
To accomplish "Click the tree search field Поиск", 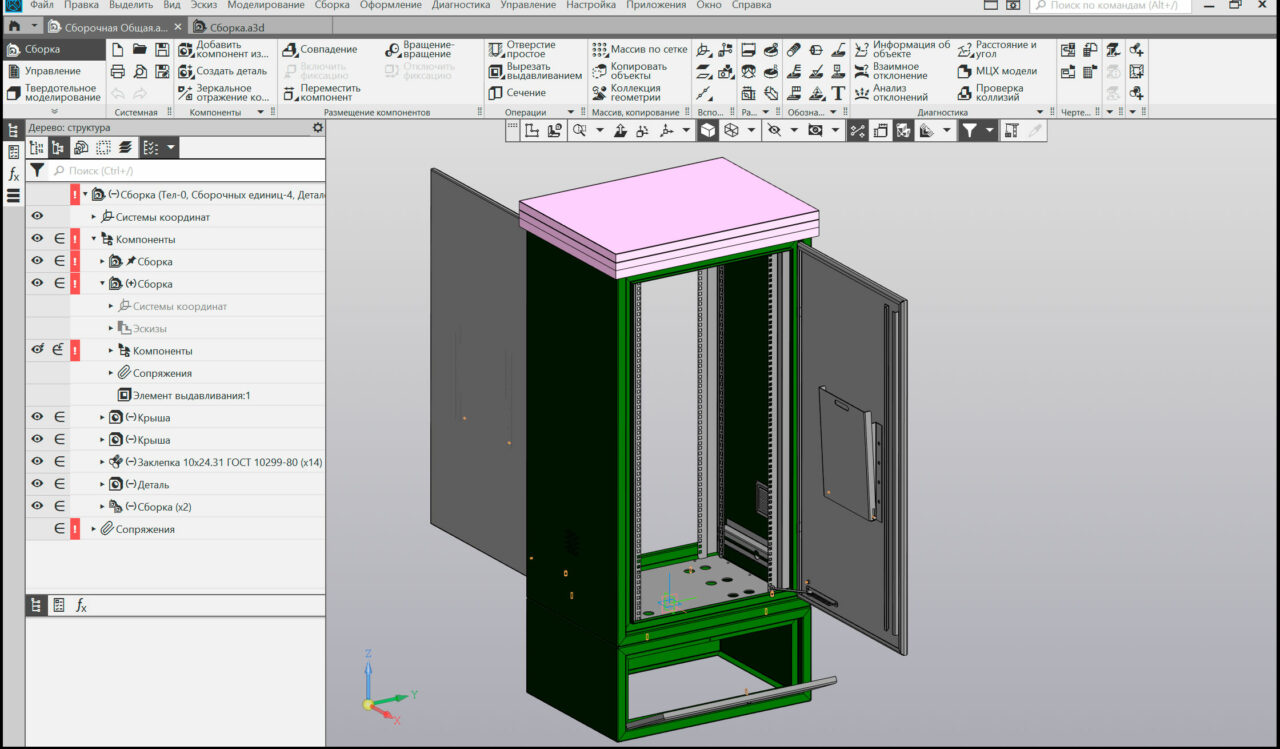I will click(x=187, y=171).
